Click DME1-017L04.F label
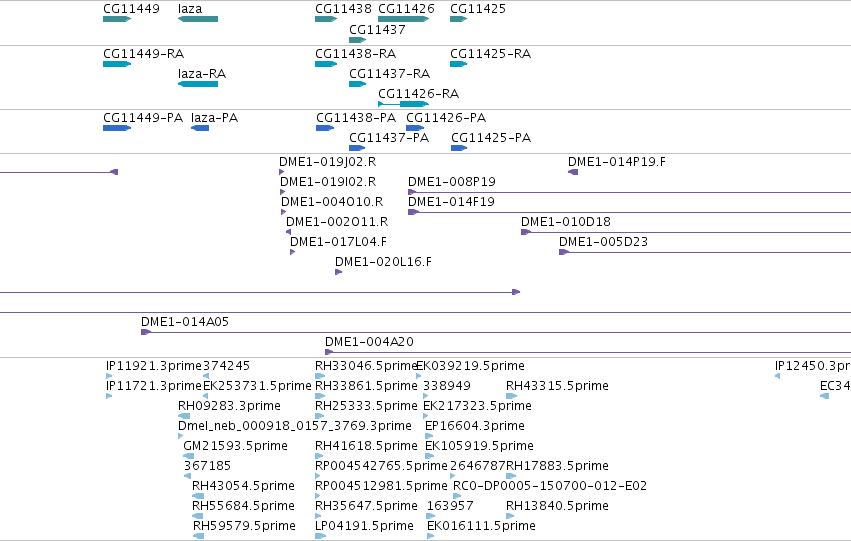Image resolution: width=851 pixels, height=541 pixels. point(338,242)
